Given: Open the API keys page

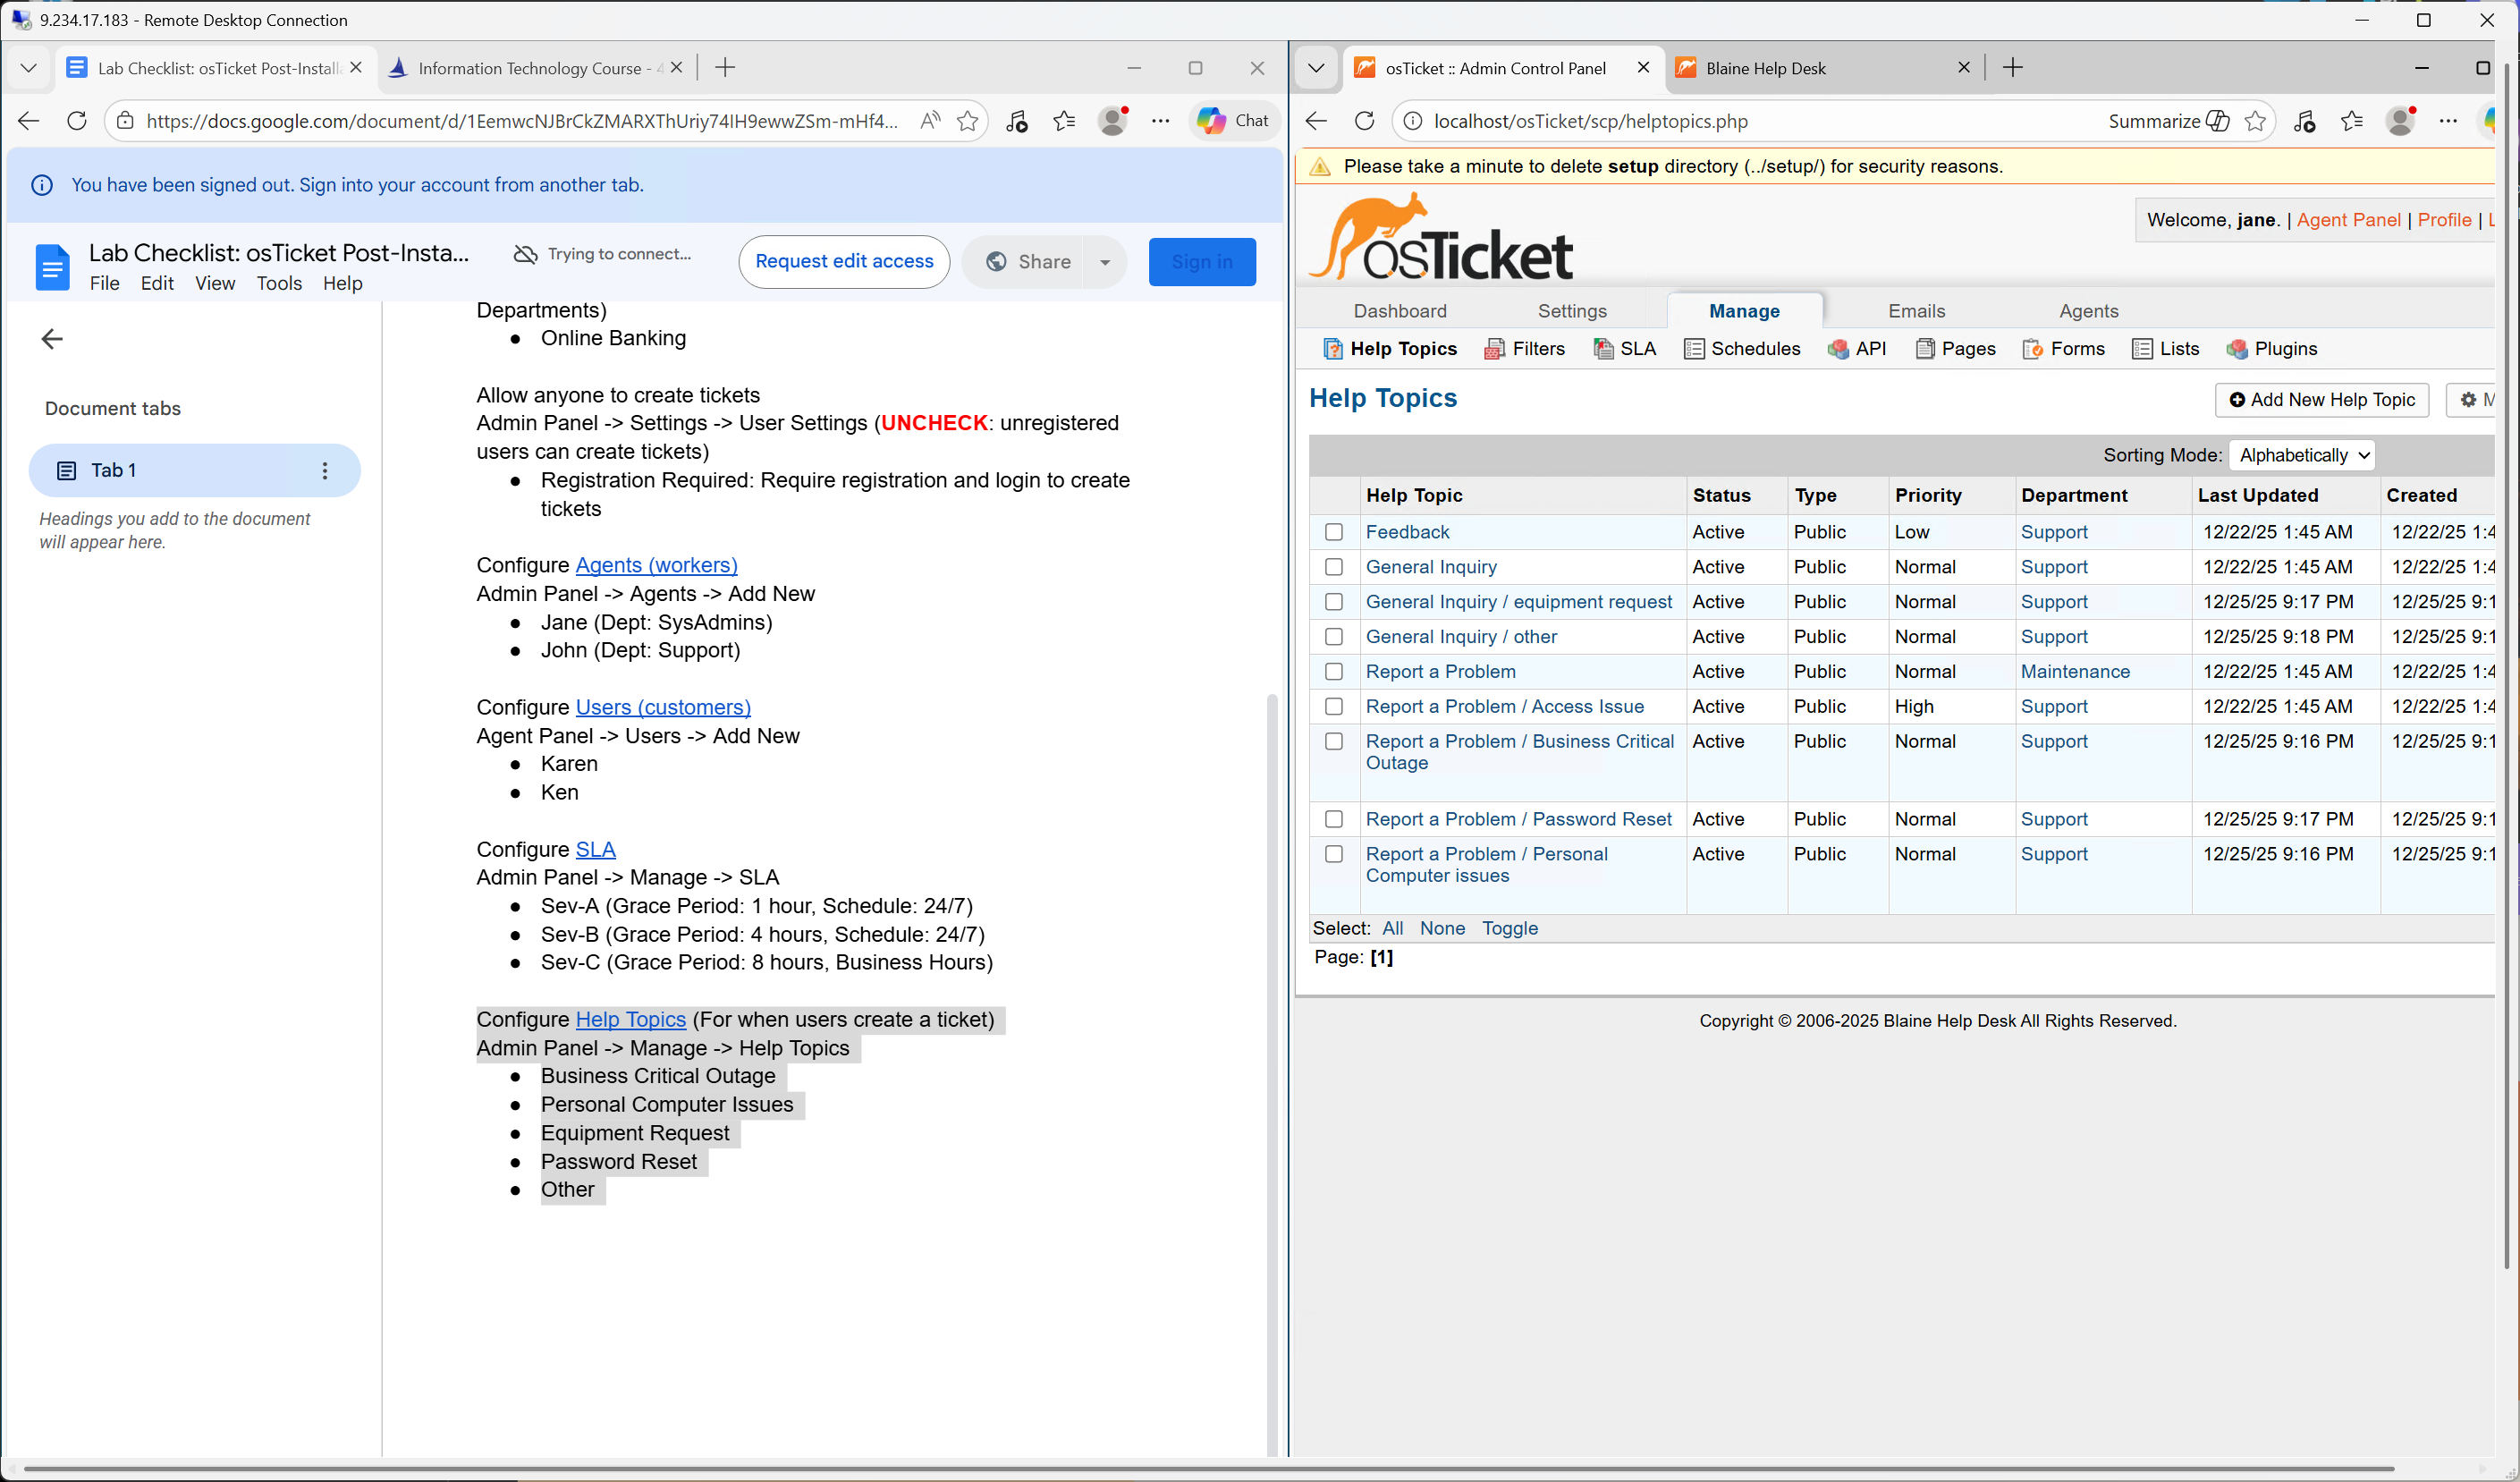Looking at the screenshot, I should coord(1858,349).
